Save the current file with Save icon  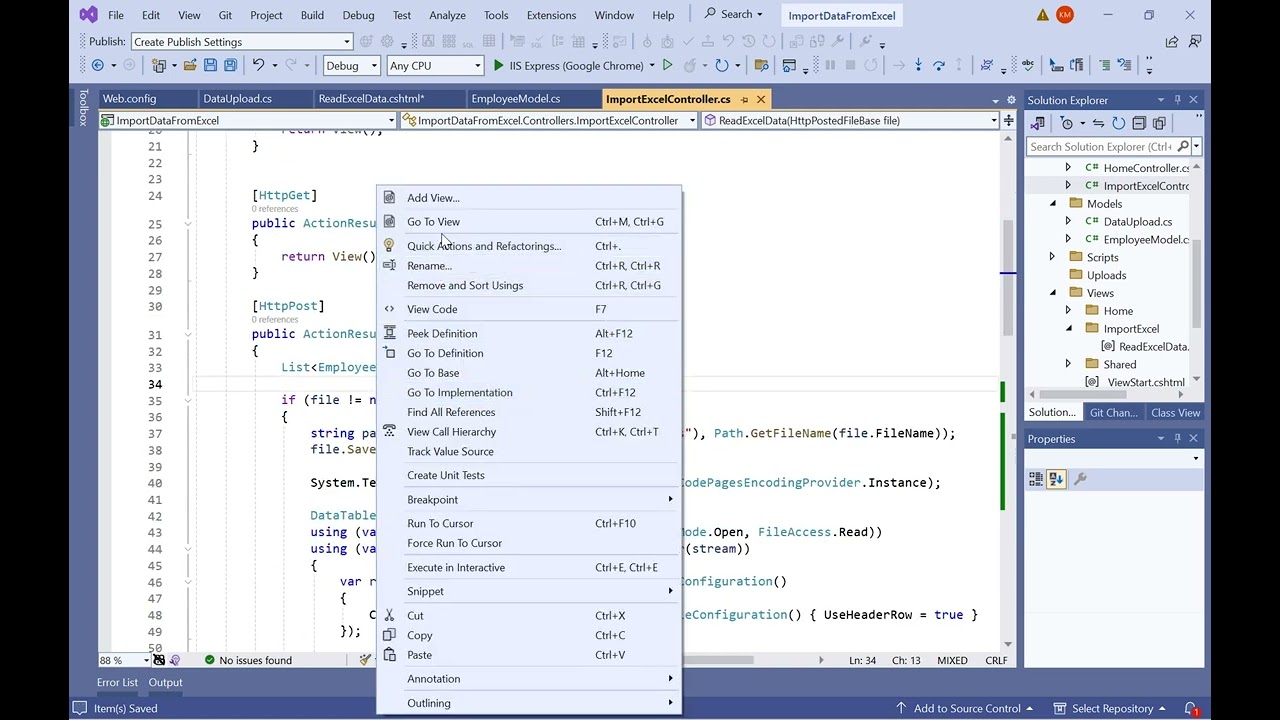[x=210, y=65]
